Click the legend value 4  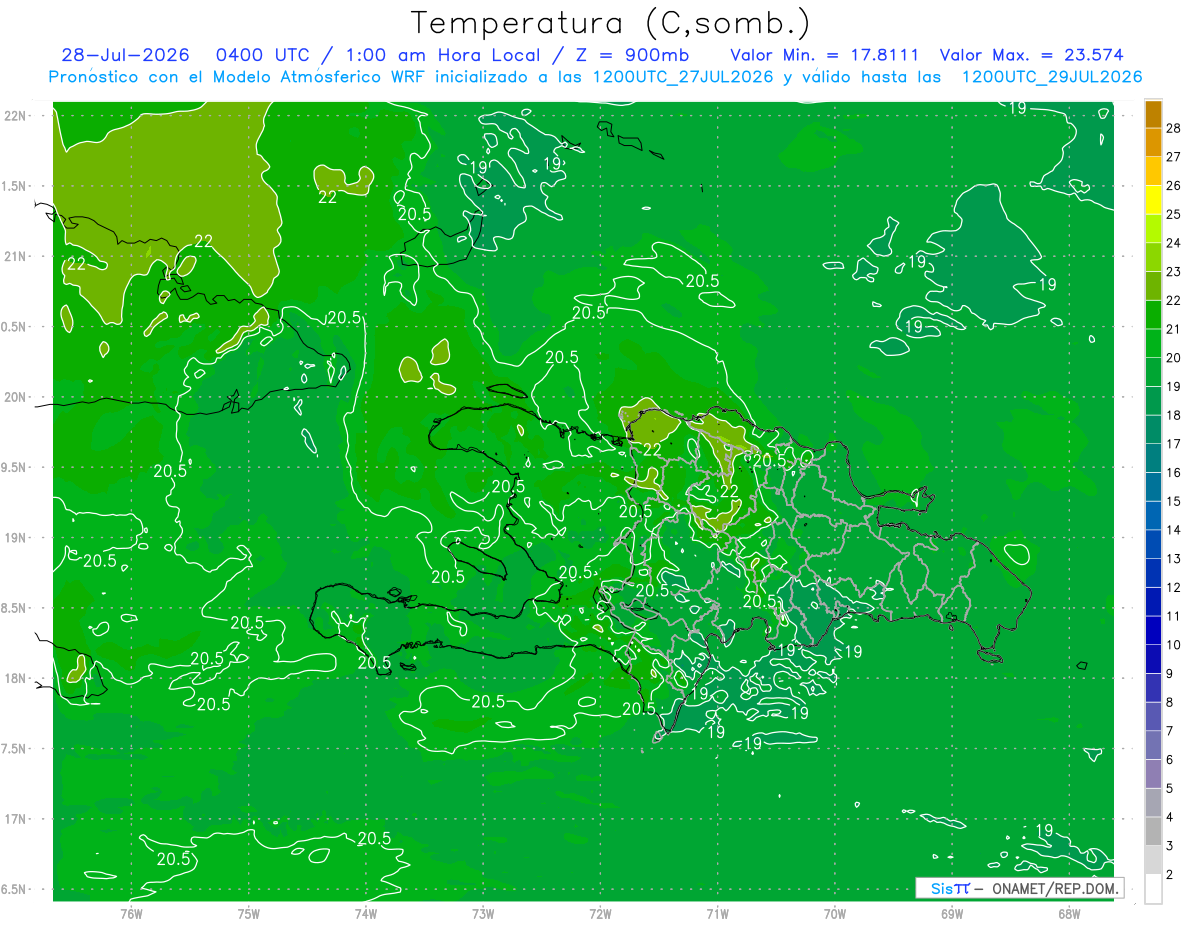point(1170,817)
